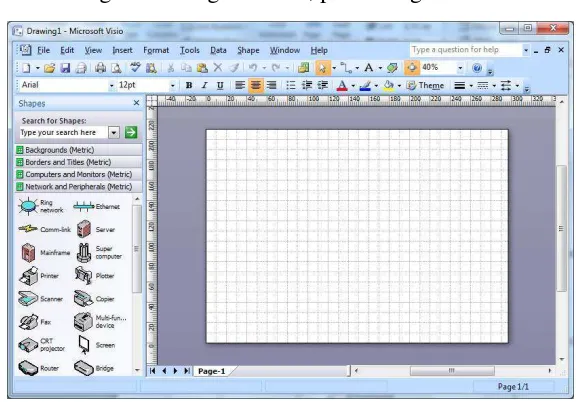Expand Computers and Monitors (Metric) stencil
The image size is (576, 402).
point(79,174)
